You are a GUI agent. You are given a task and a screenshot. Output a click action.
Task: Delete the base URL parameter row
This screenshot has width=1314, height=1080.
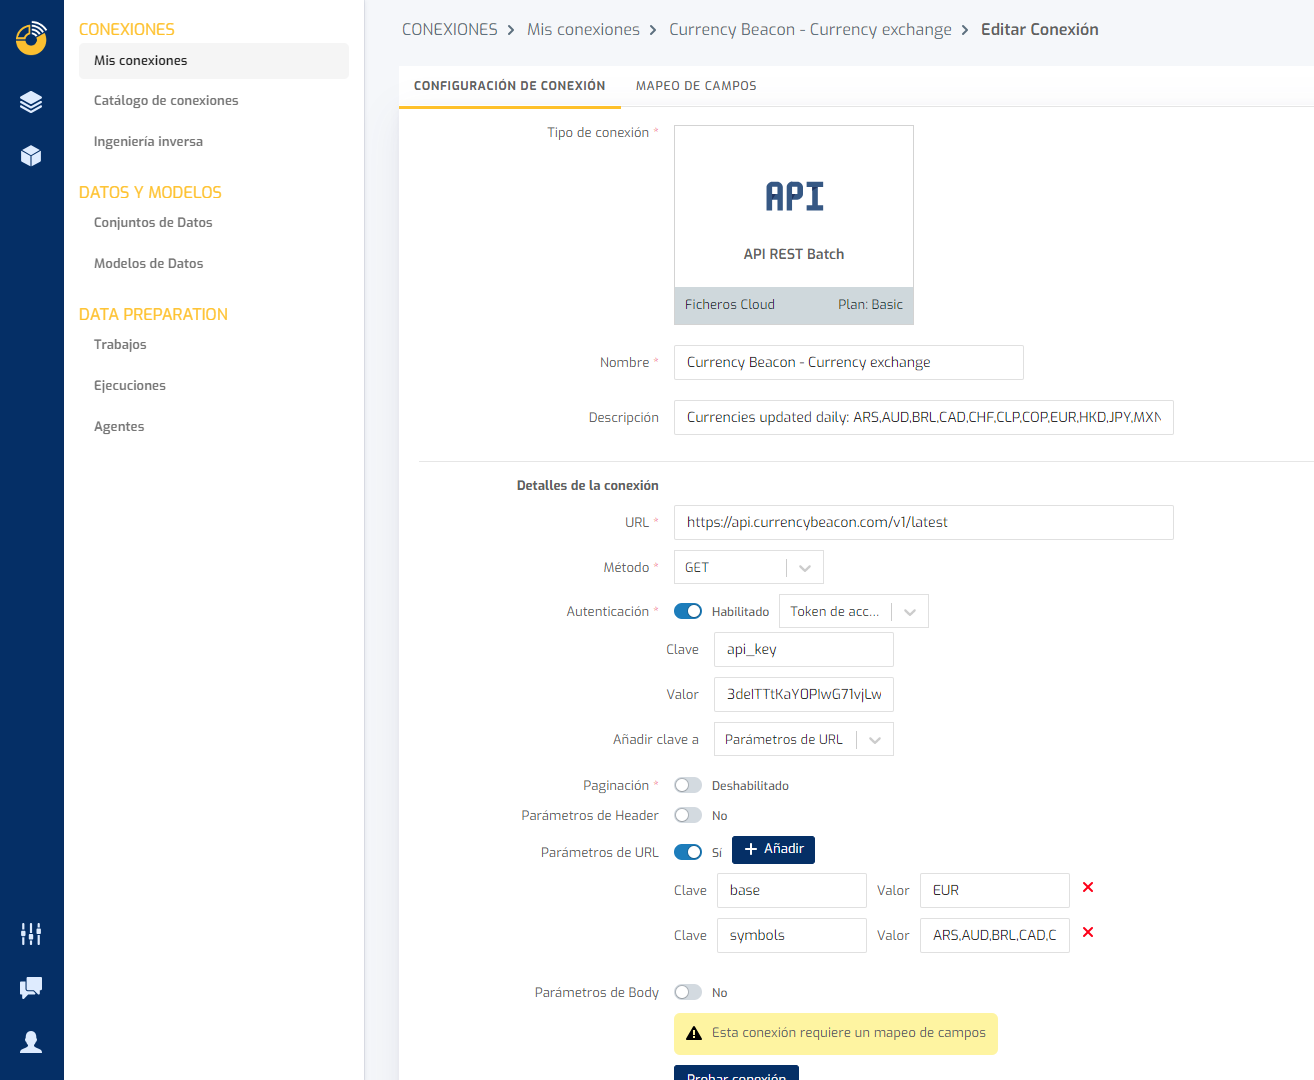1088,887
